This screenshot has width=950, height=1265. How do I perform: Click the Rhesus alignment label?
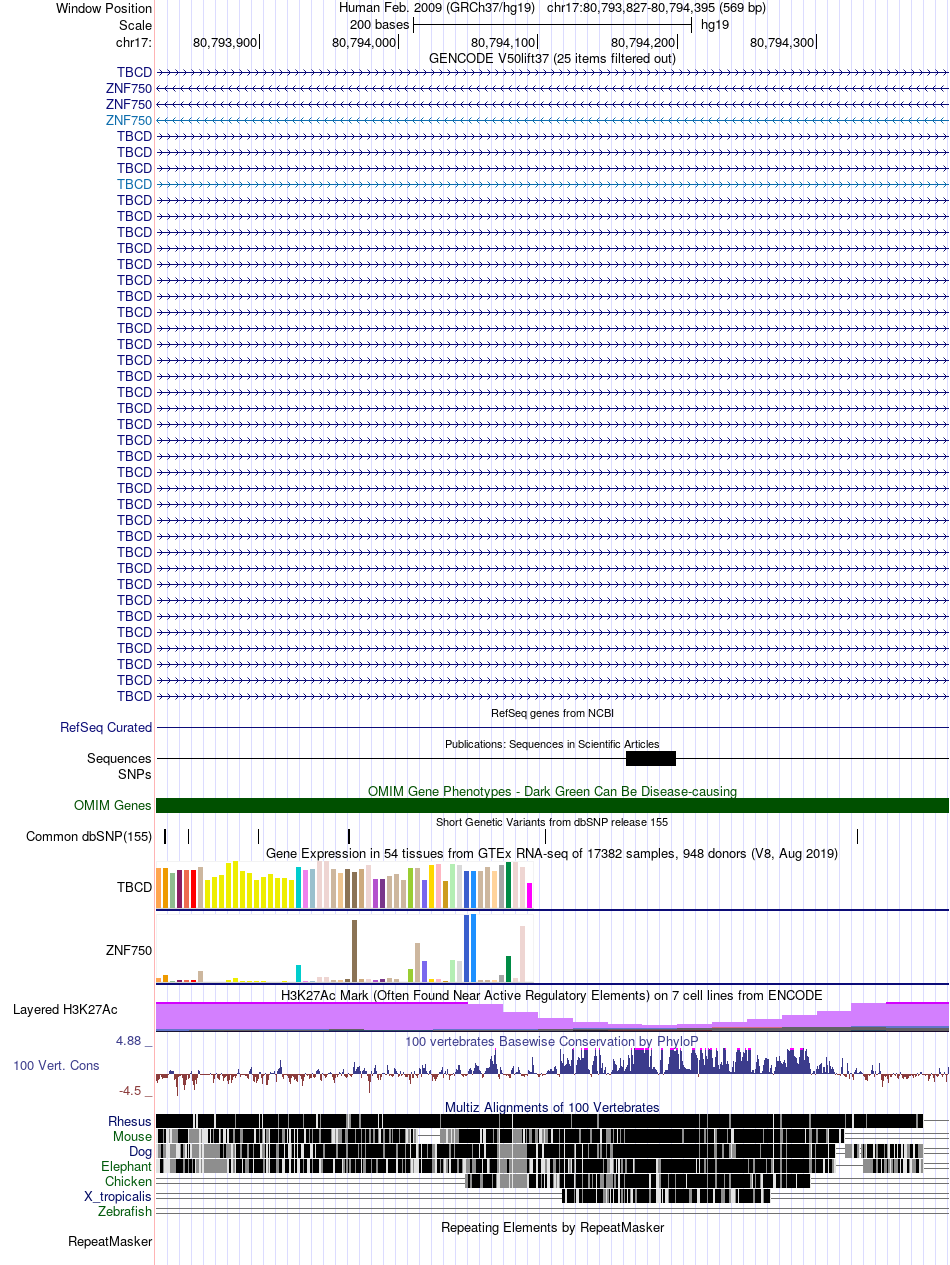click(130, 1121)
